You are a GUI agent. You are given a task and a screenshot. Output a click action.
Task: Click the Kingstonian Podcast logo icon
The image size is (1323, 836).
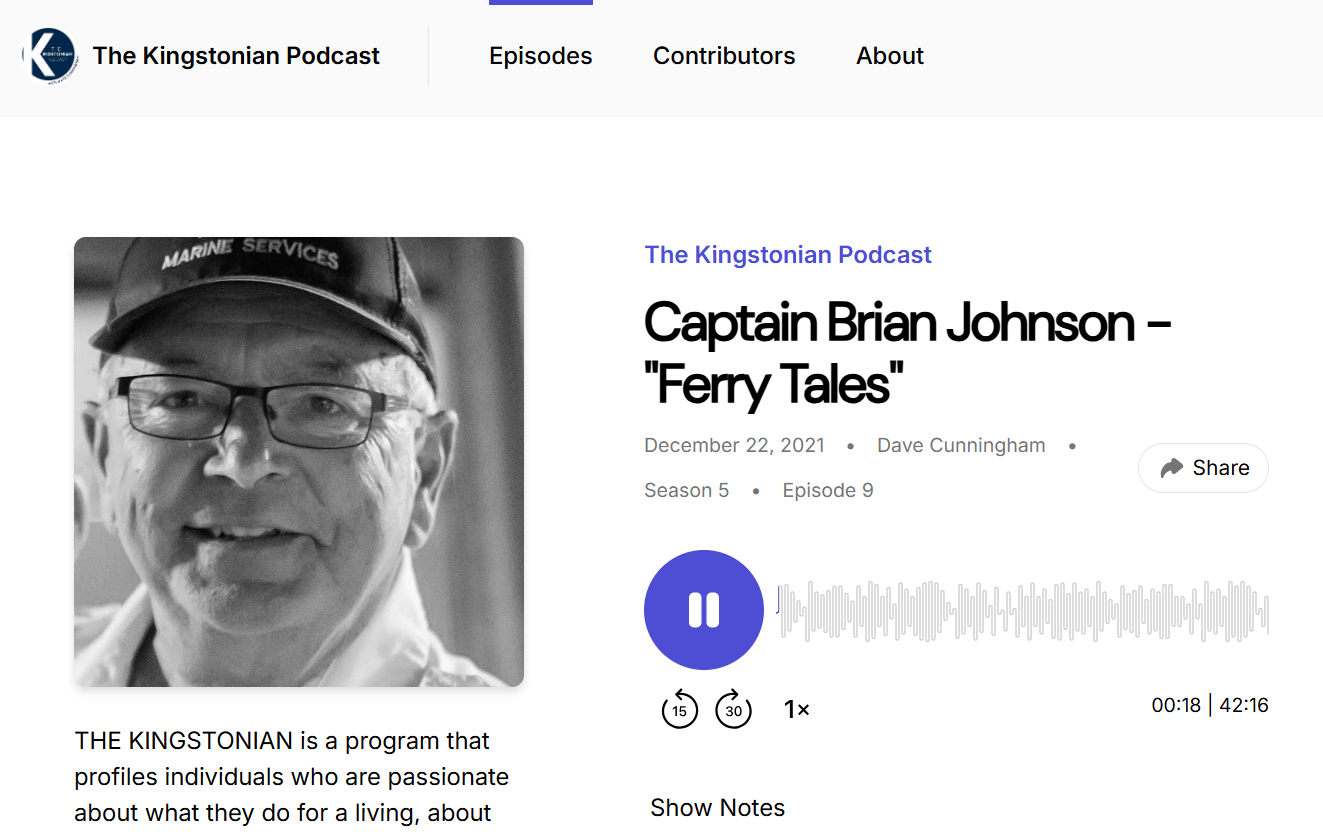(x=50, y=56)
